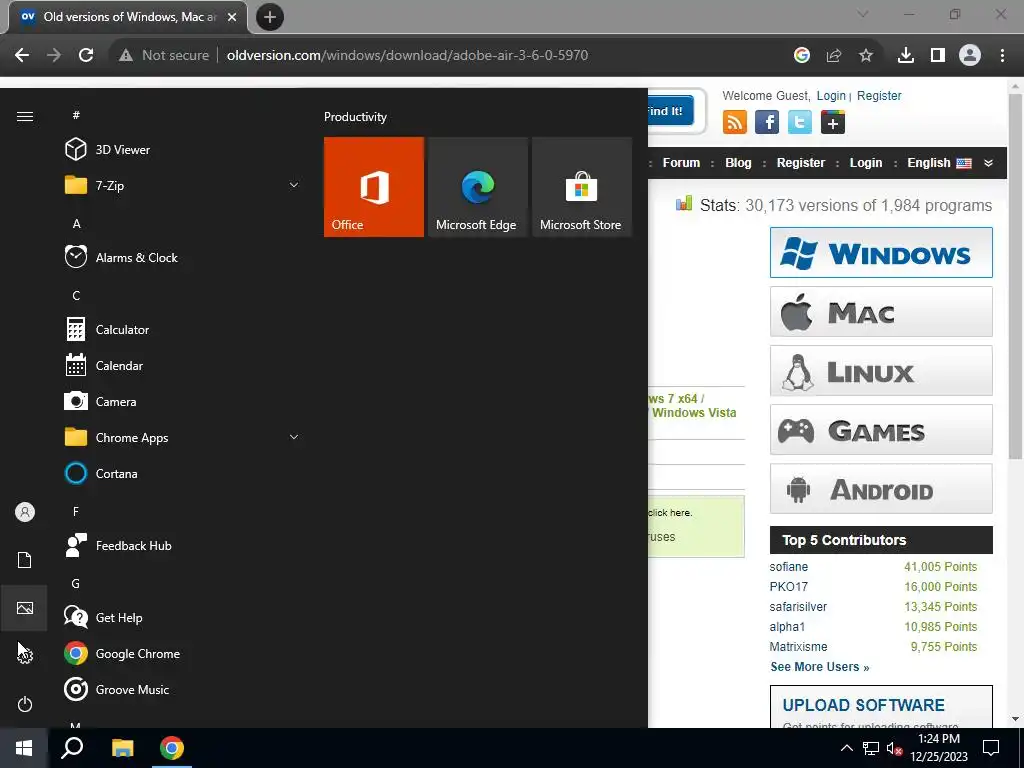Viewport: 1024px width, 768px height.
Task: Share this page icon in address bar
Action: tap(833, 56)
